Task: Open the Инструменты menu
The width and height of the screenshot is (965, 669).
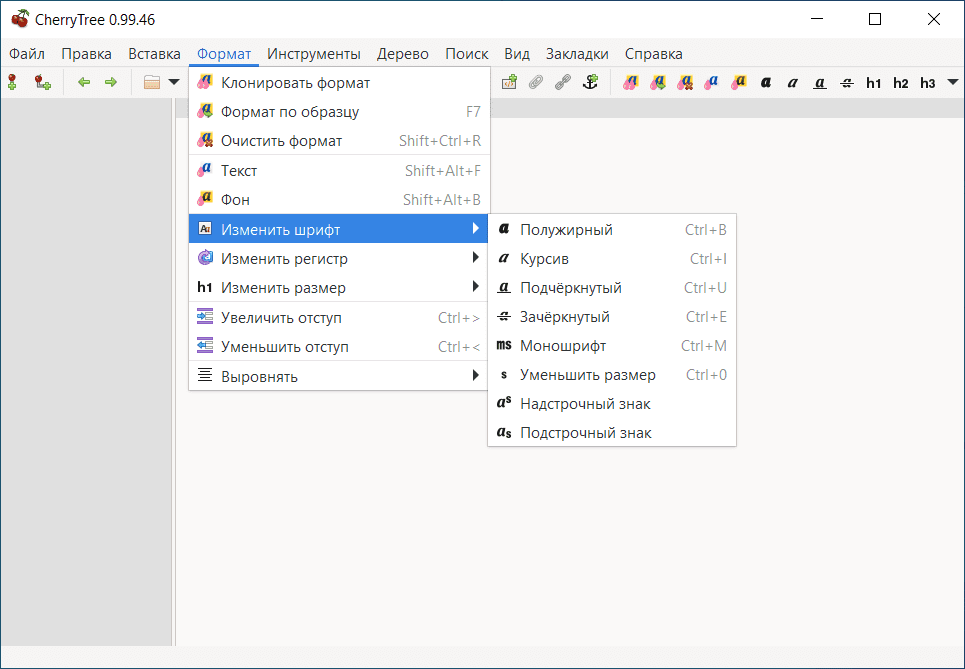Action: click(x=314, y=54)
